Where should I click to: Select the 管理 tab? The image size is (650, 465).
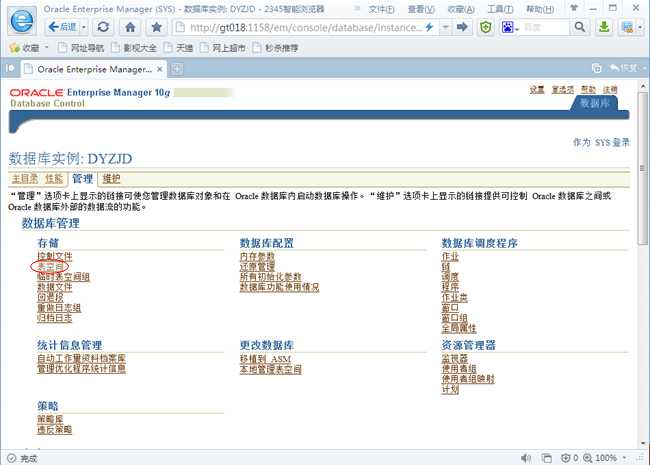82,179
